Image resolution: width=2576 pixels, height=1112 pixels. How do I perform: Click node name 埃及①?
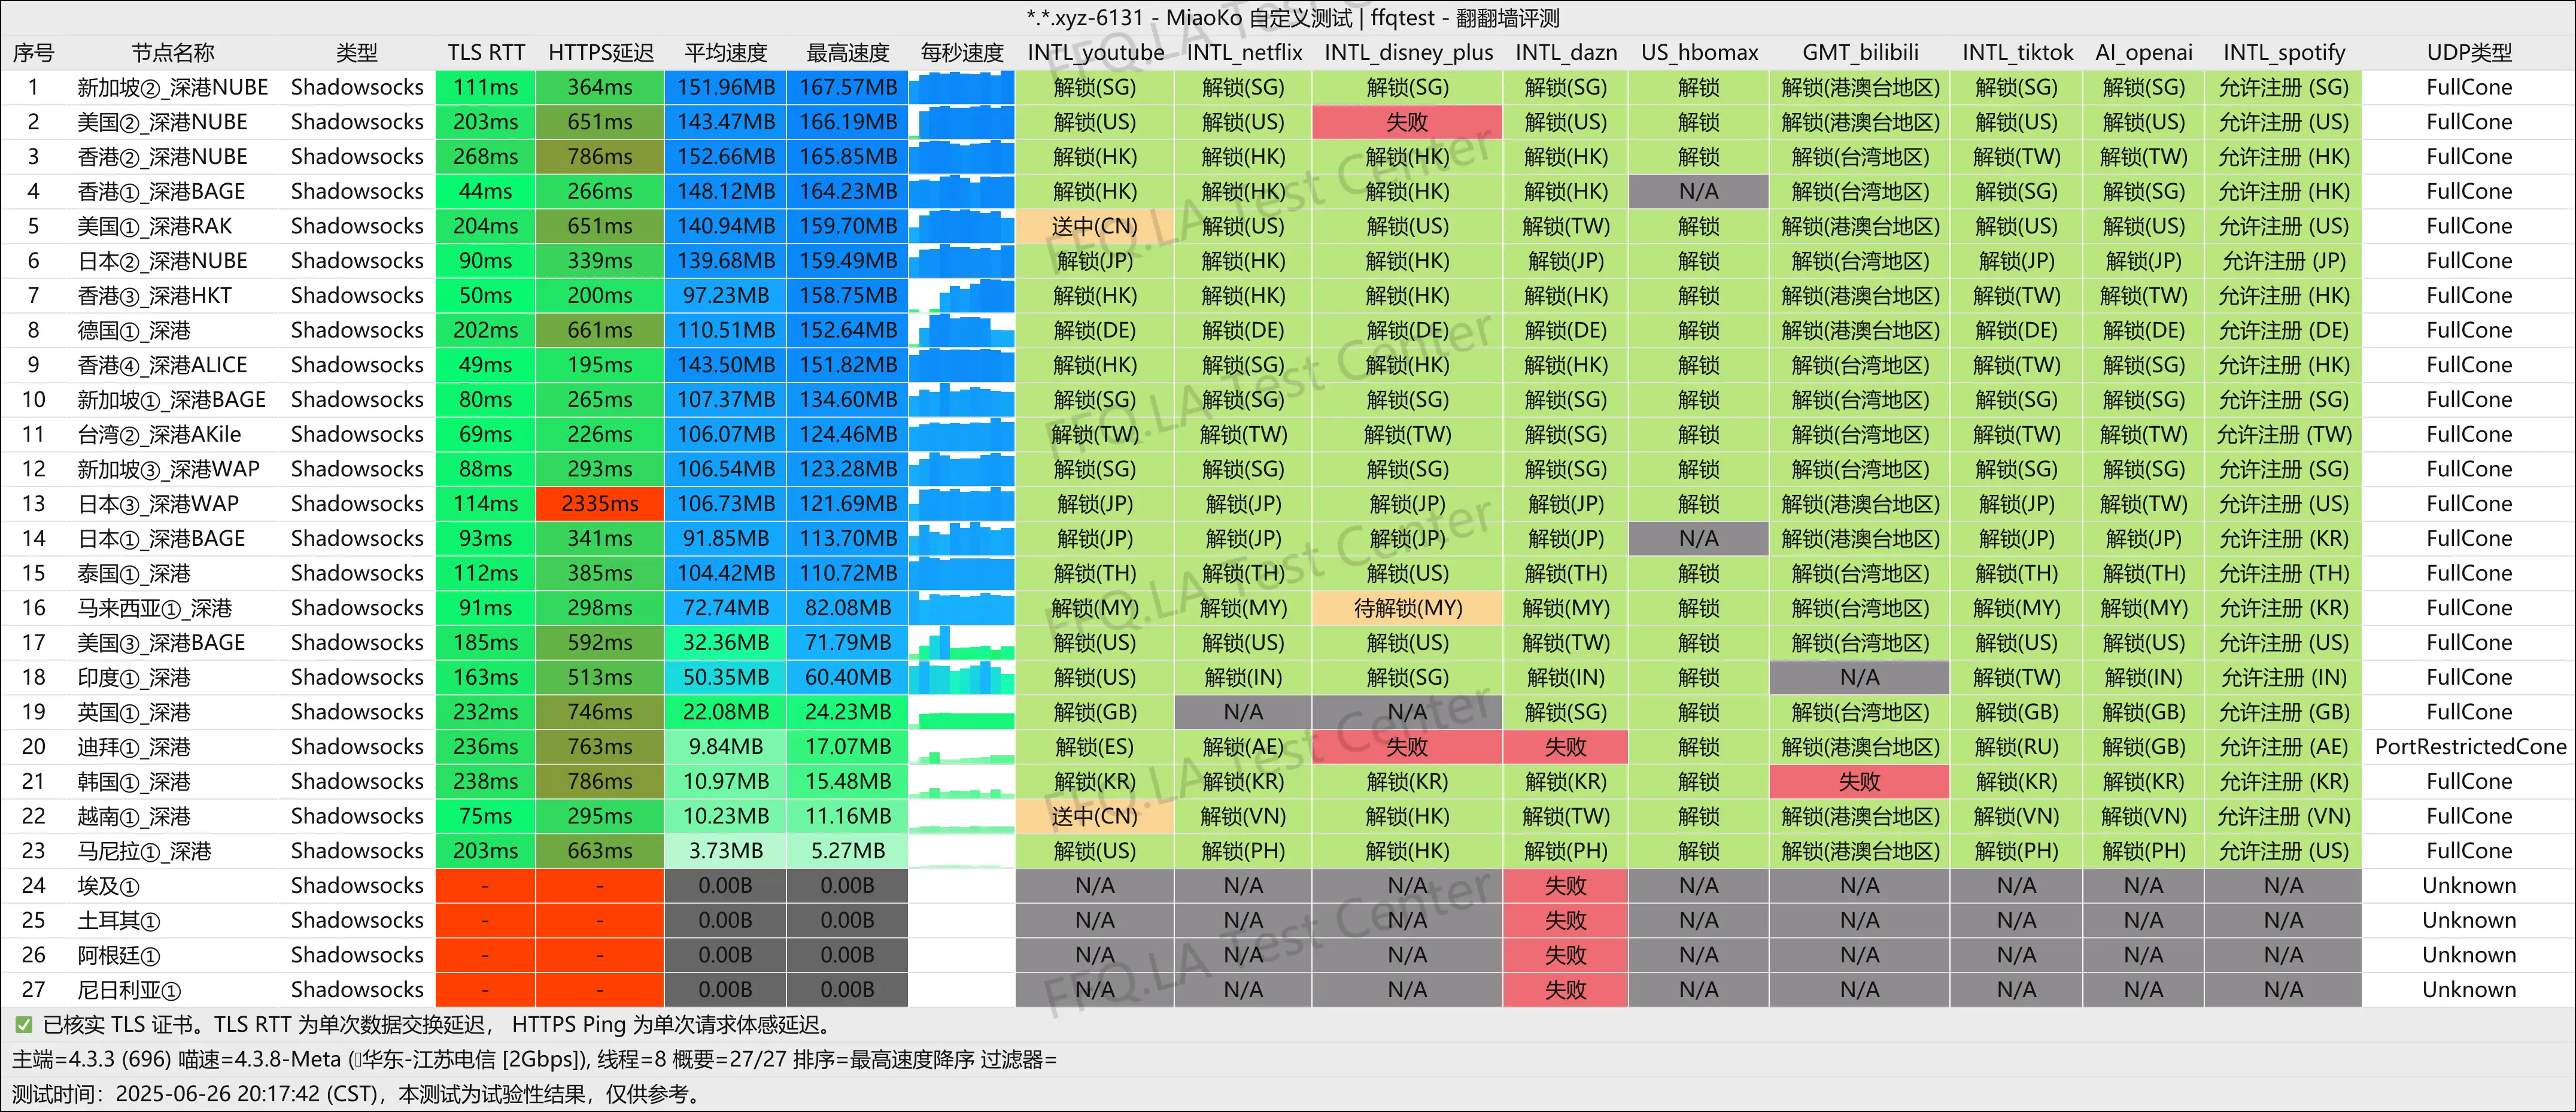[108, 886]
